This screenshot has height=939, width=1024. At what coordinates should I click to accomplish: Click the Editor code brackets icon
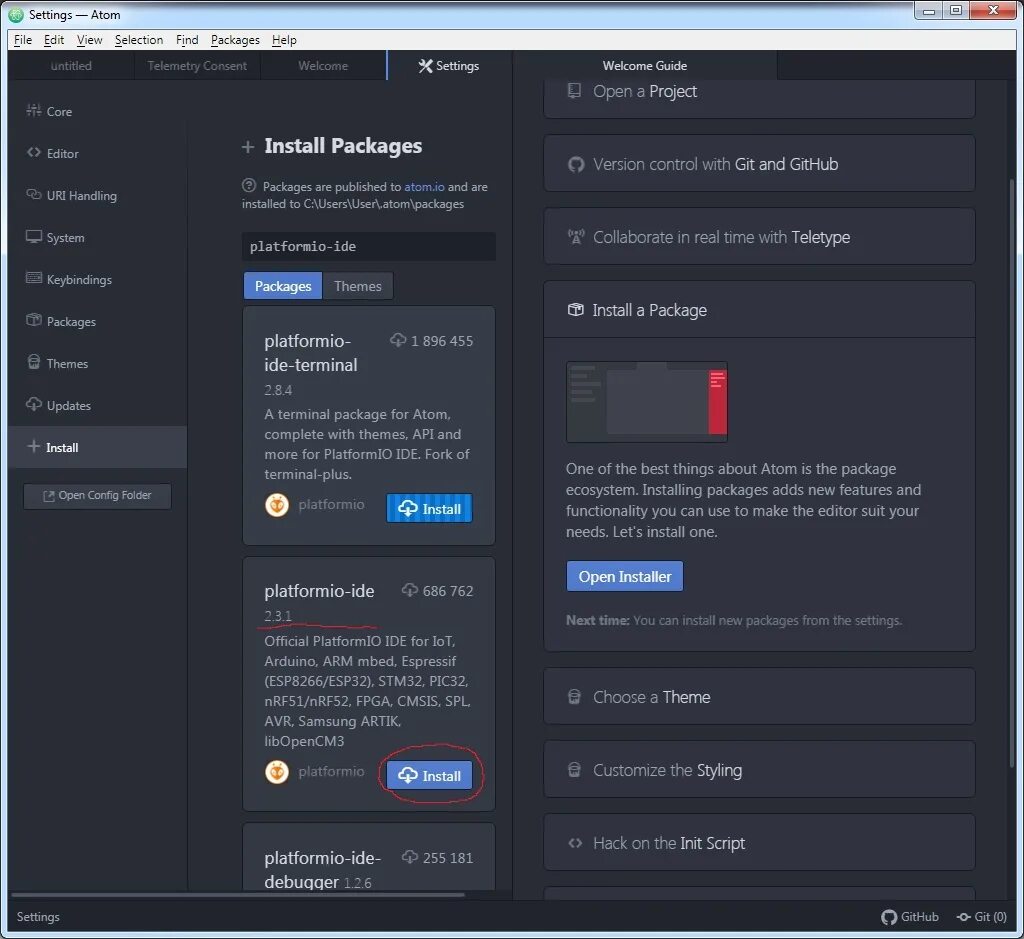[33, 153]
